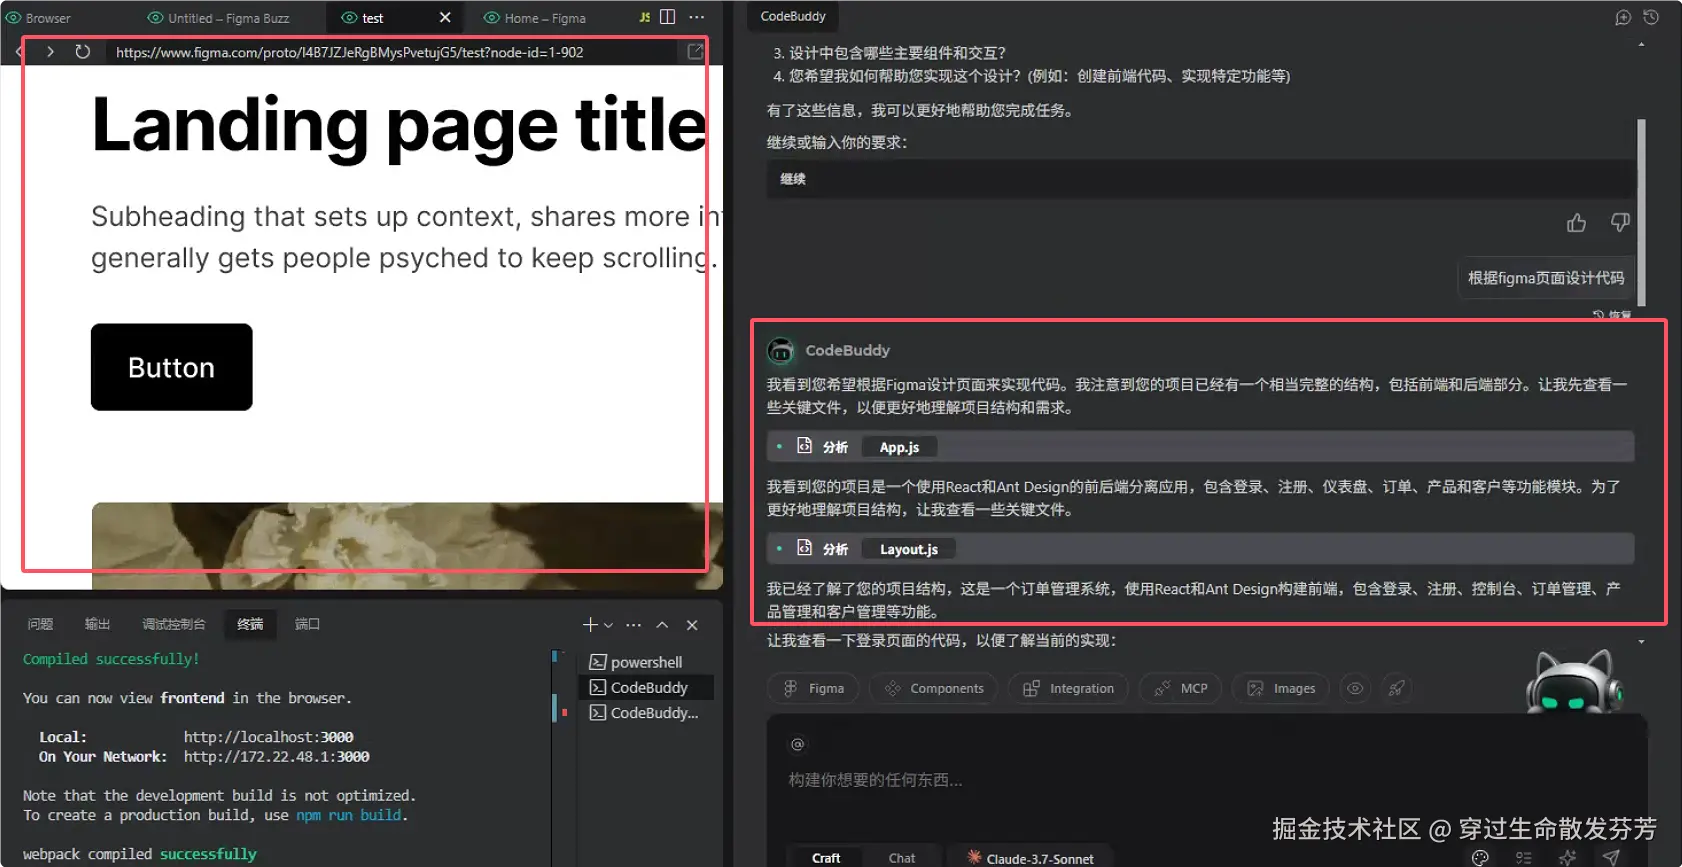Viewport: 1682px width, 867px height.
Task: Send the message with paper plane icon
Action: pos(1611,858)
